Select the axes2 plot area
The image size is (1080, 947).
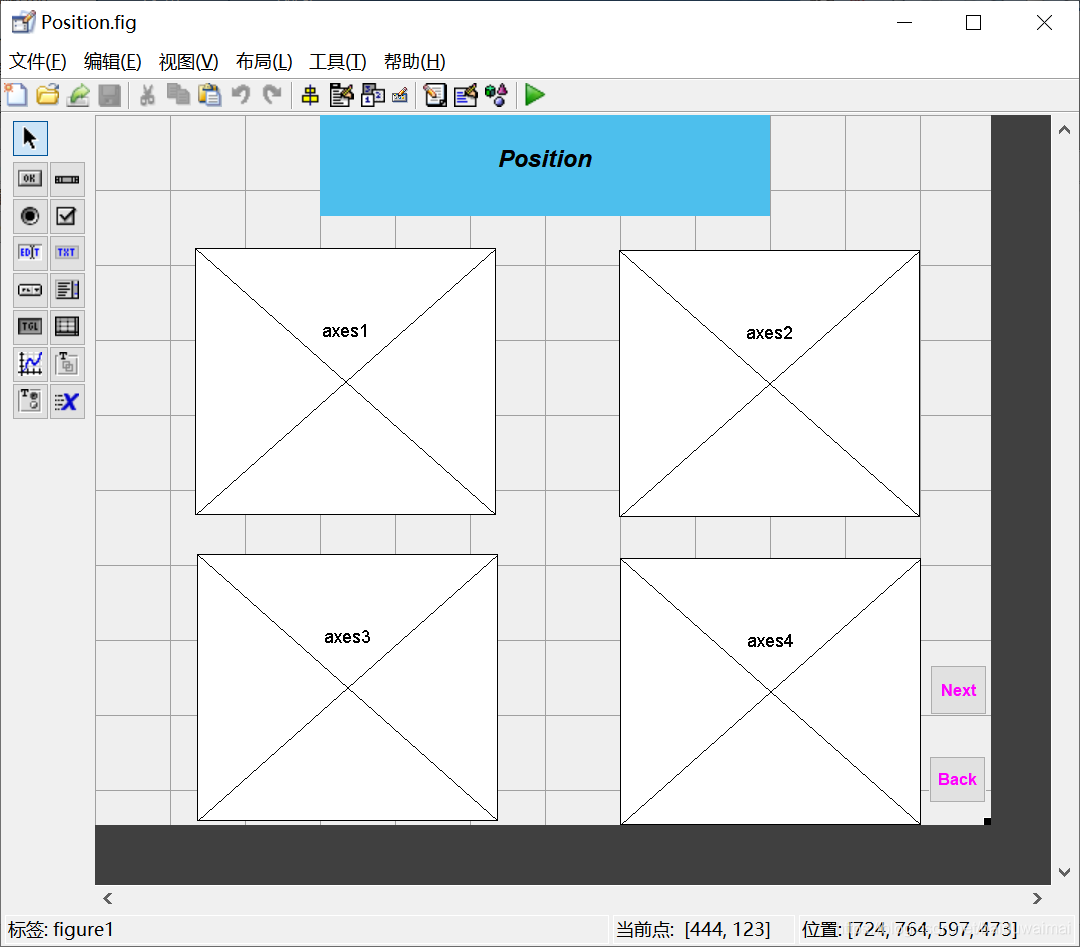[x=769, y=383]
